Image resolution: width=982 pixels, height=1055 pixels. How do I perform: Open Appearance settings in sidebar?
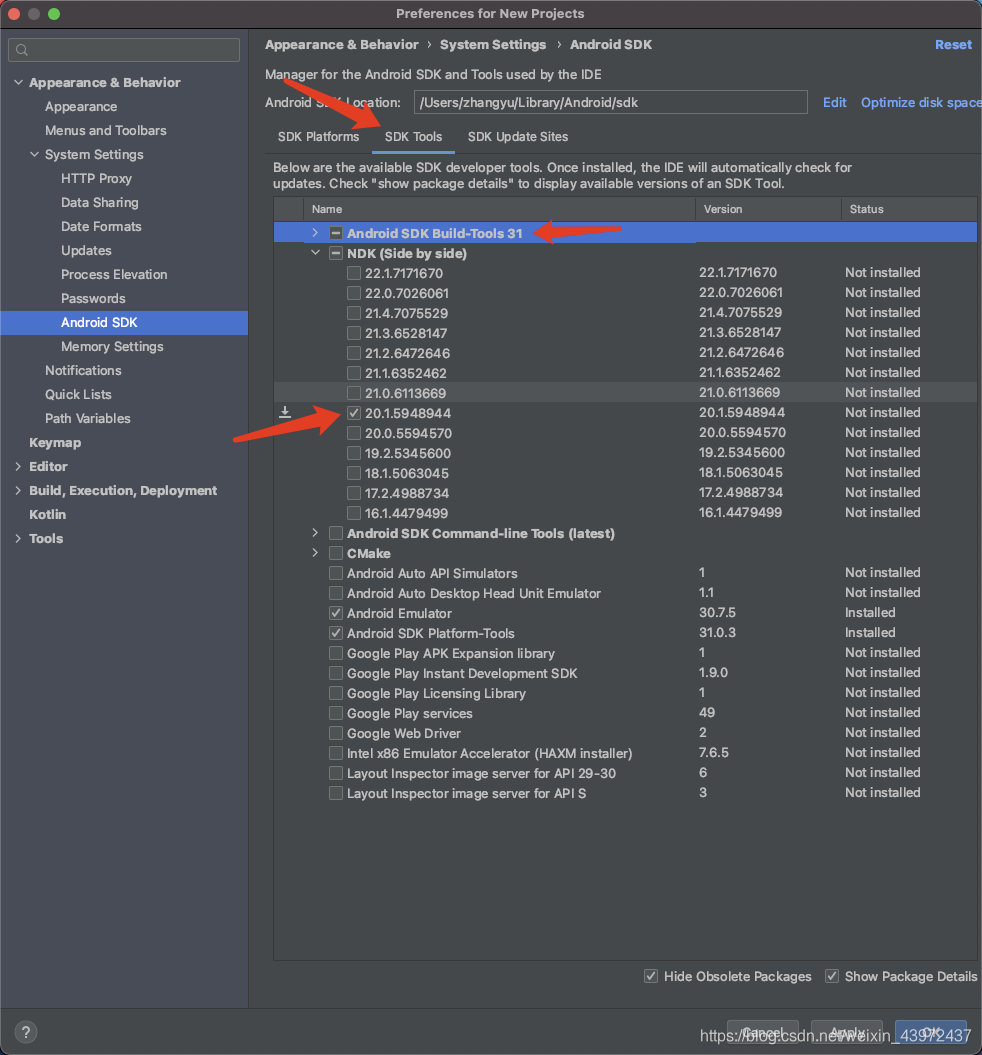point(81,106)
